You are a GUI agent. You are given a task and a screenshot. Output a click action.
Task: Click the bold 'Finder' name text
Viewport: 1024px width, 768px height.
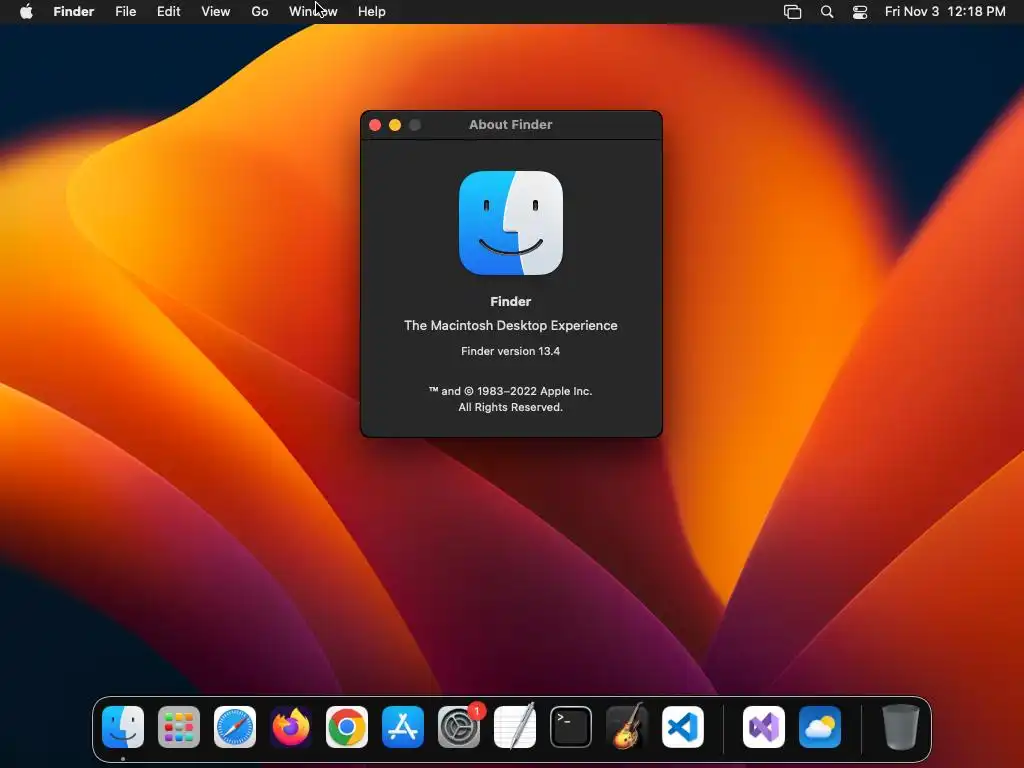511,302
